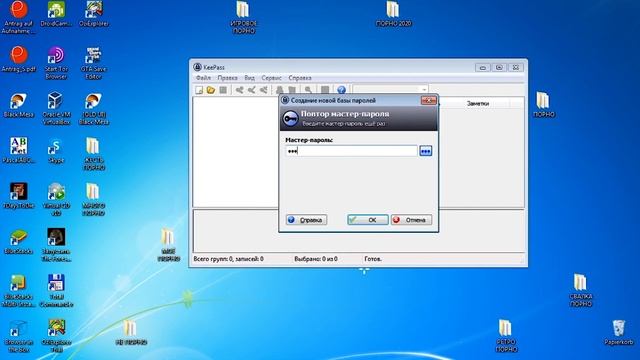Click status bar text "Всего групп: 0, записей: 0"

click(229, 259)
